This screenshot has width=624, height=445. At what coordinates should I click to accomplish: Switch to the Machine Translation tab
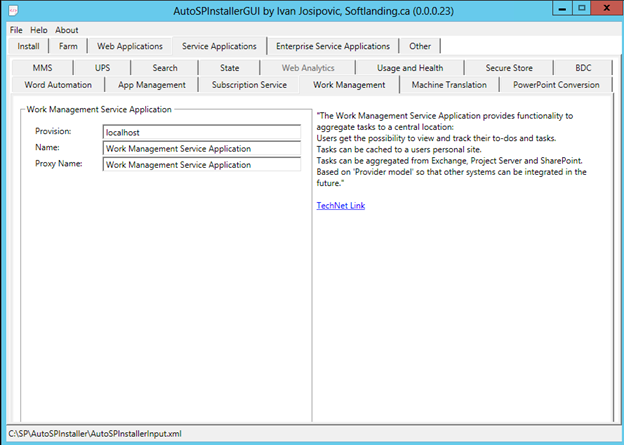pos(449,85)
